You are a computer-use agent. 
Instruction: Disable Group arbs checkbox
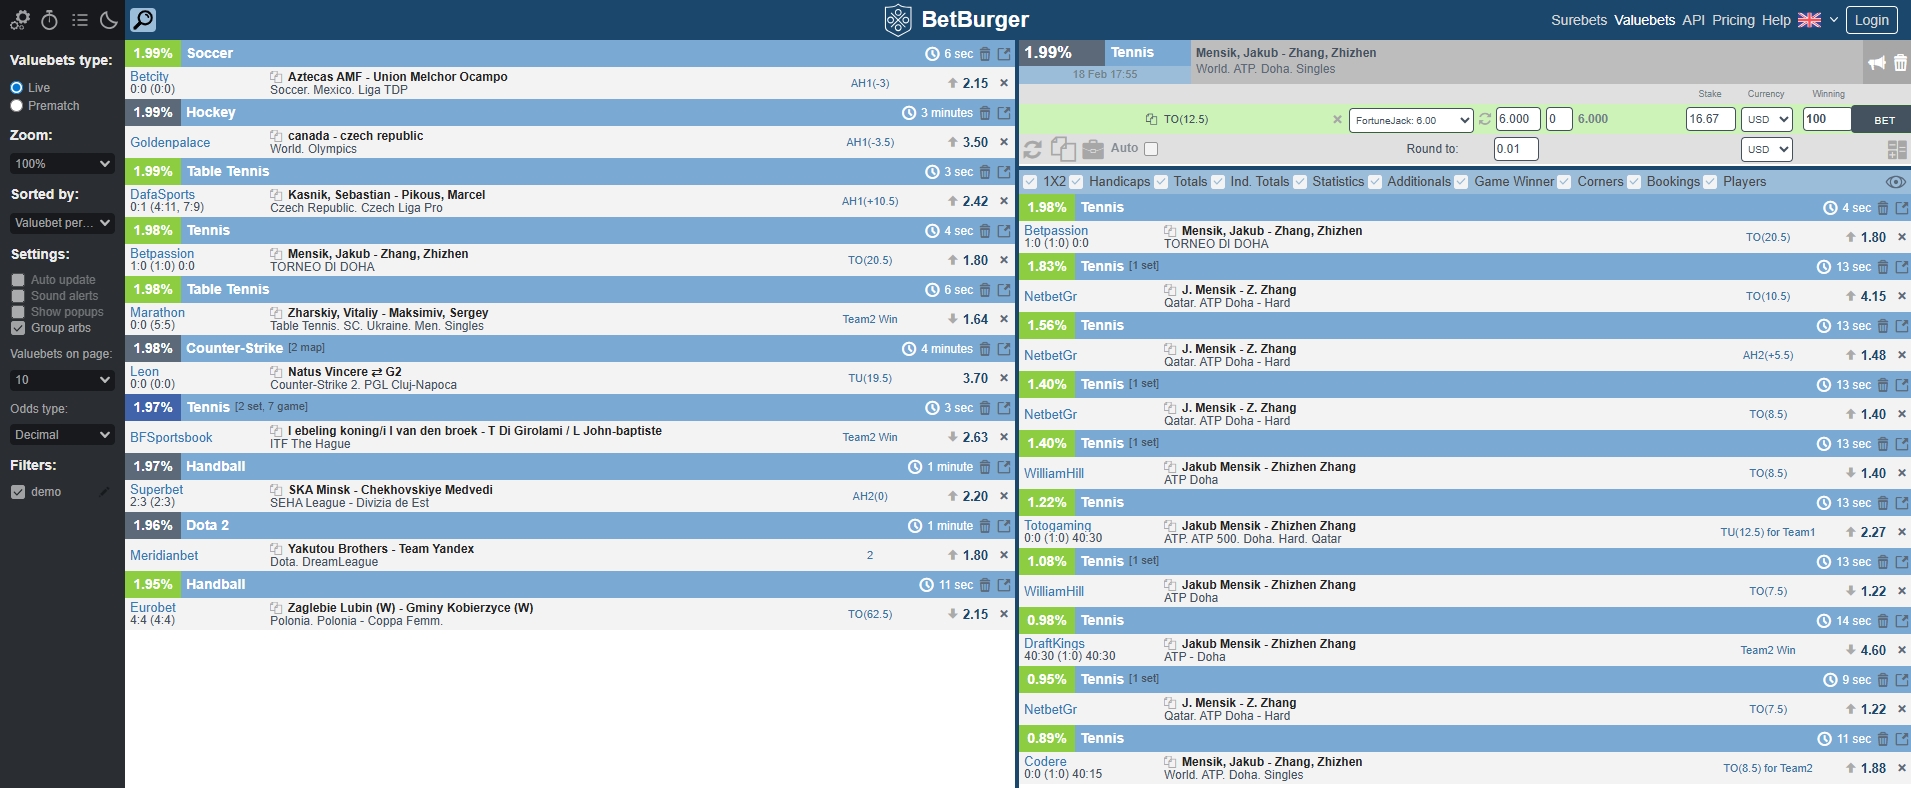tap(18, 328)
